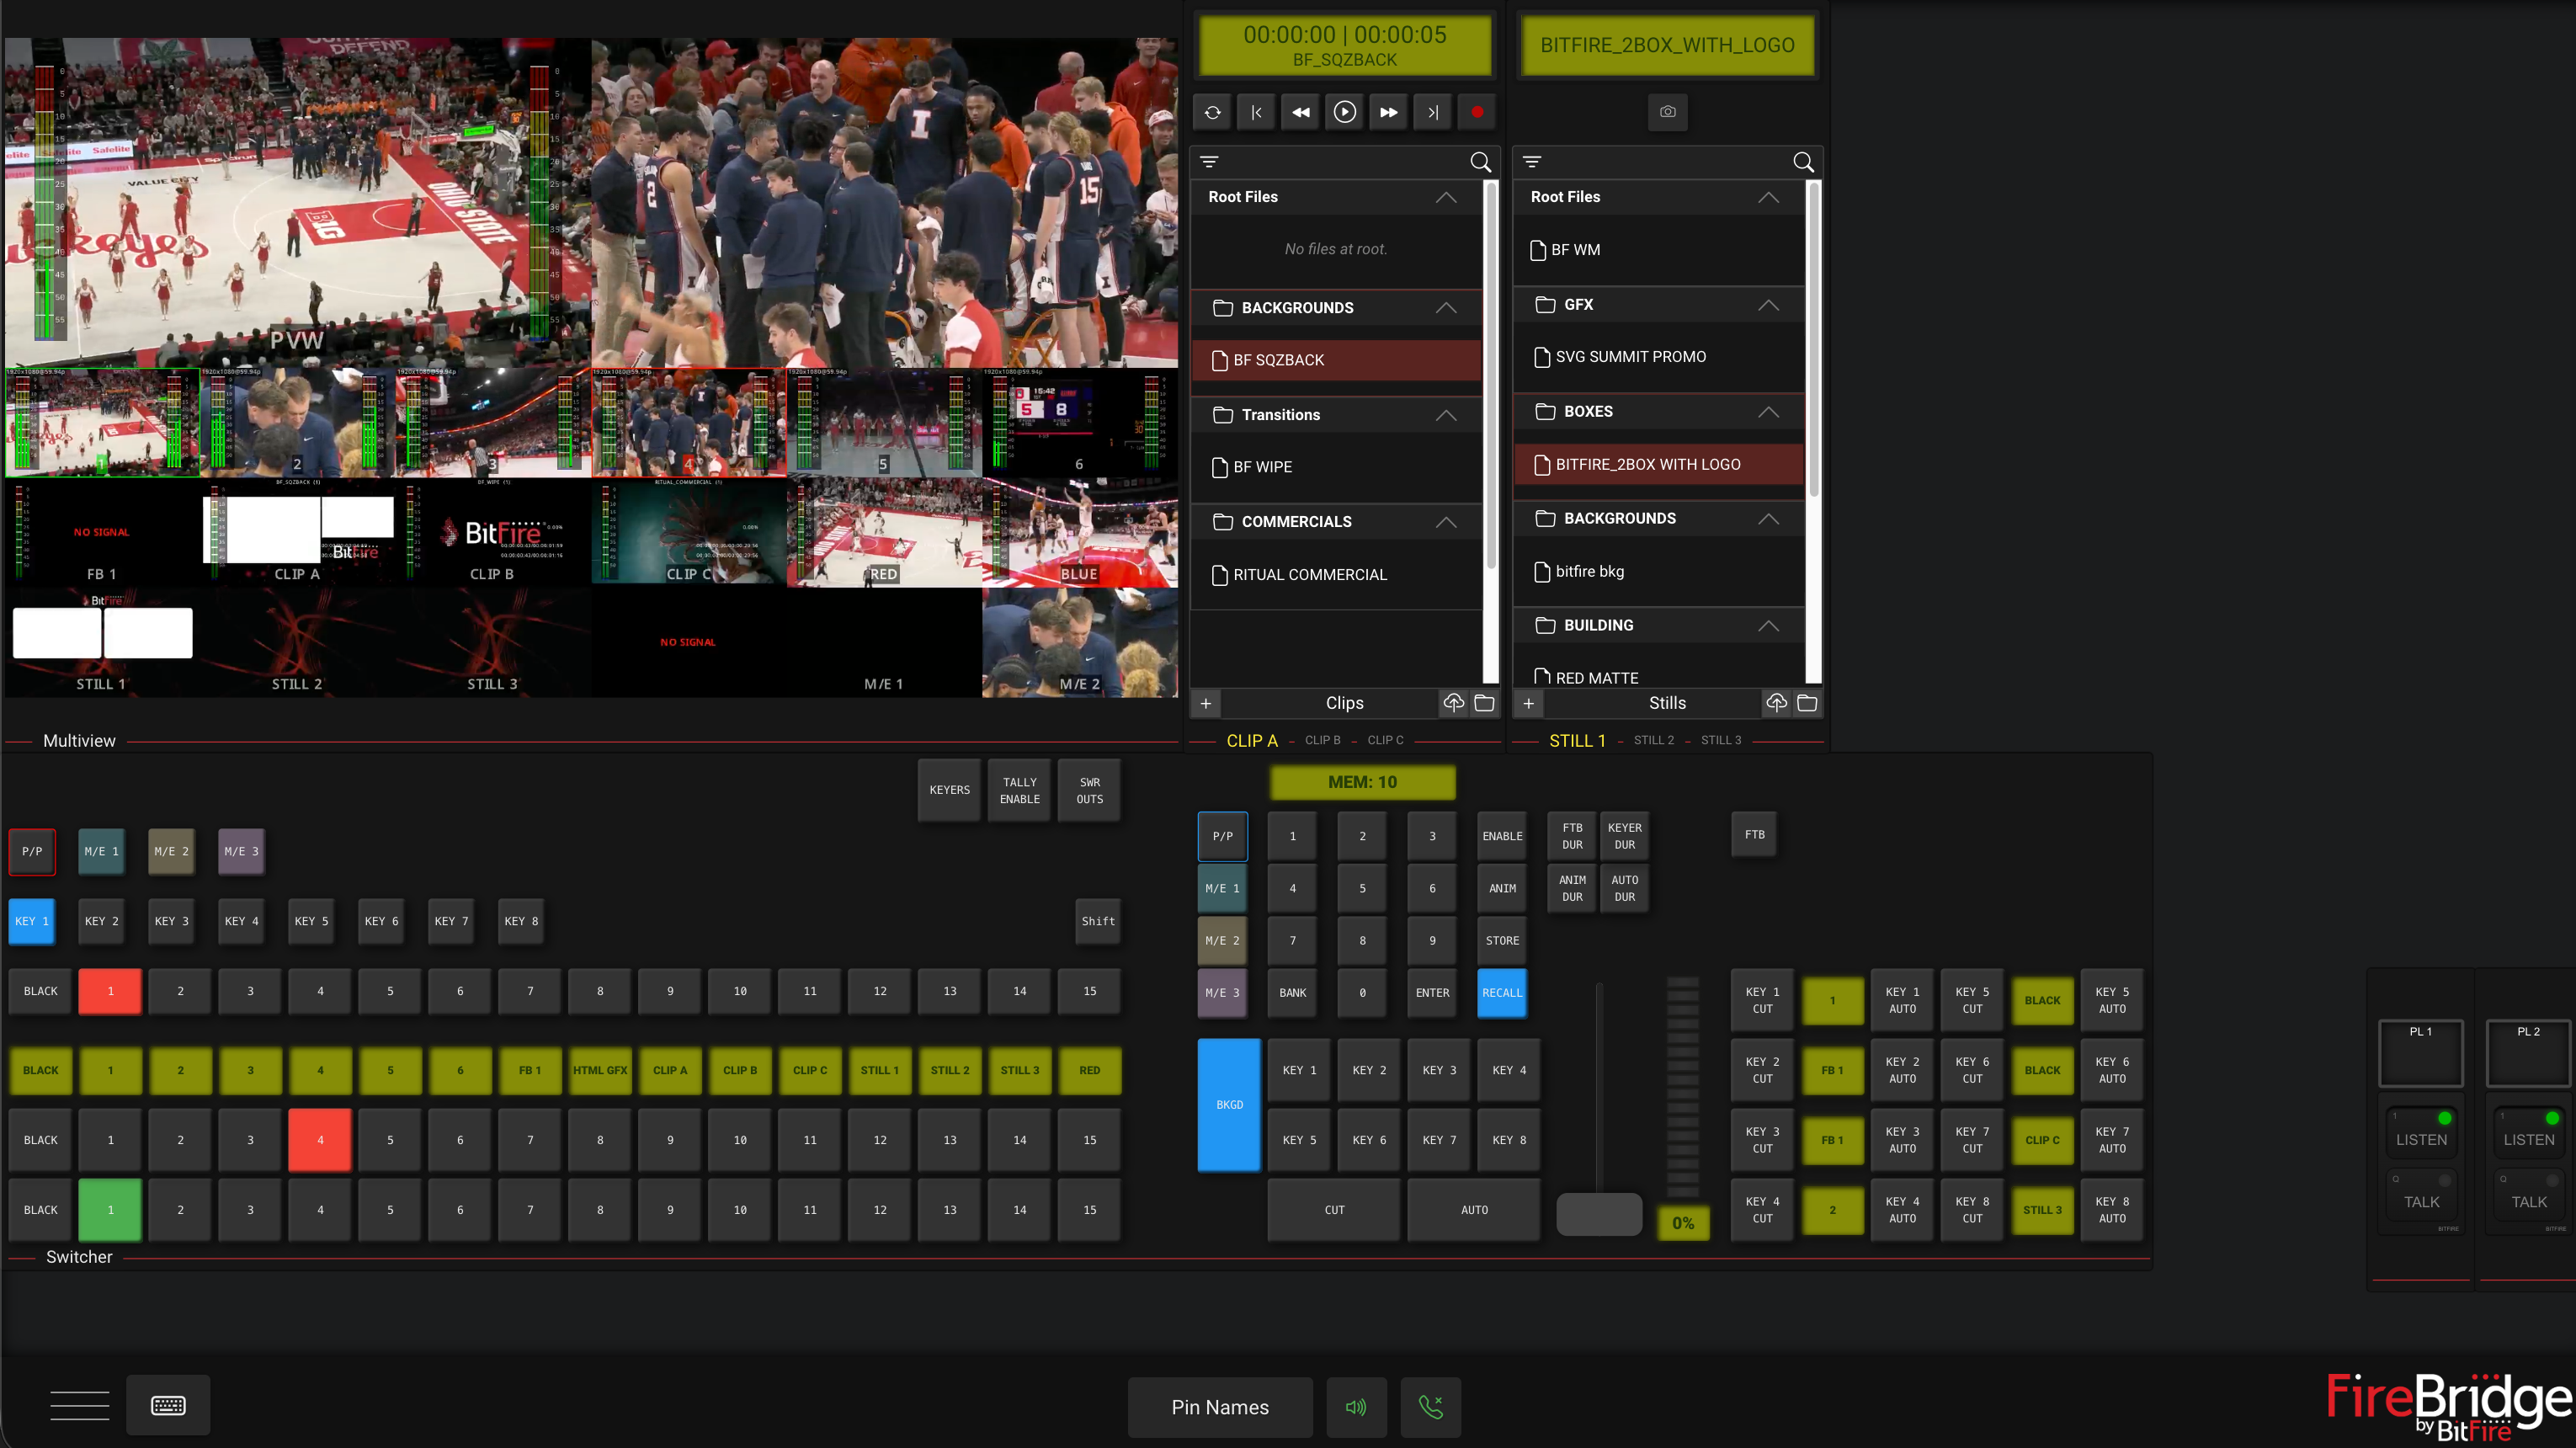Image resolution: width=2576 pixels, height=1448 pixels.
Task: Switch to STILL 2 tab
Action: pyautogui.click(x=1653, y=740)
